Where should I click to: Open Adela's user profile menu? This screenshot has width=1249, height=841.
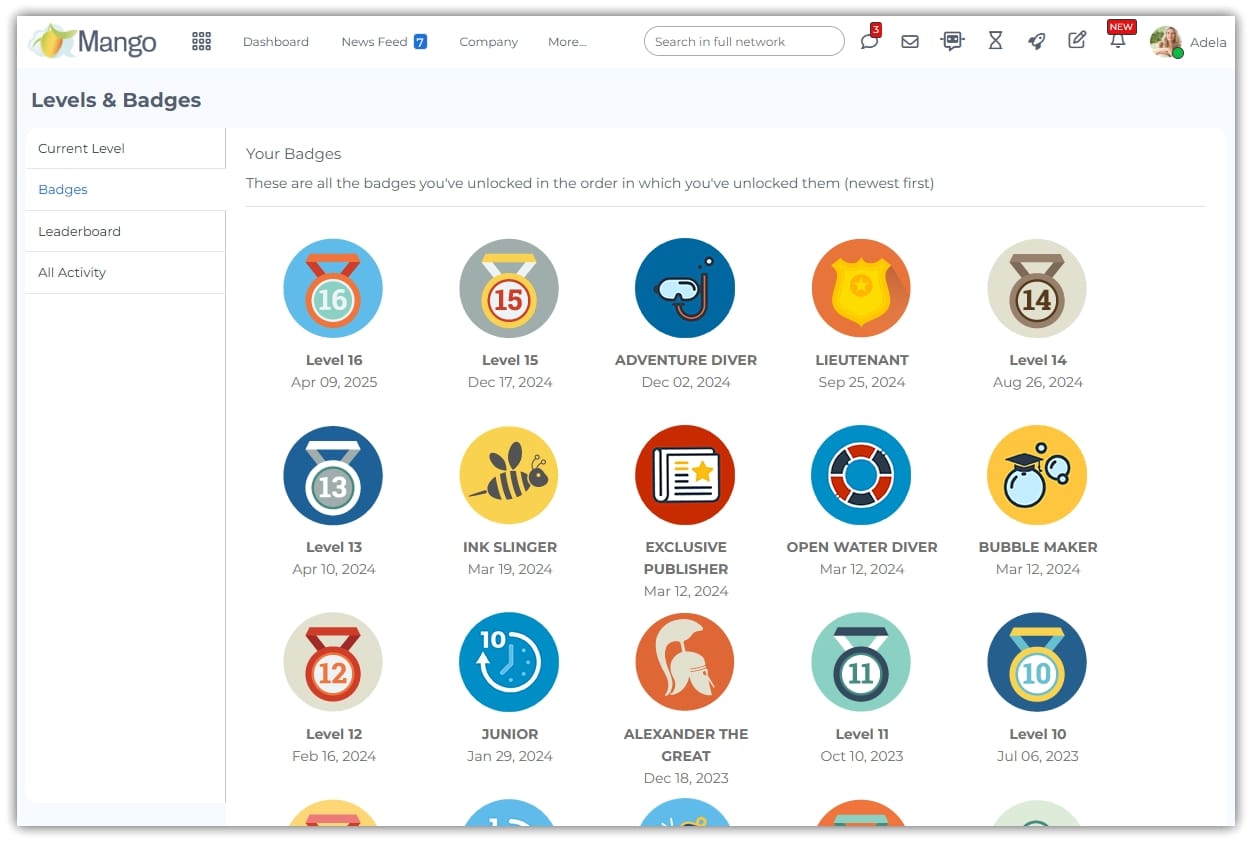[x=1187, y=42]
